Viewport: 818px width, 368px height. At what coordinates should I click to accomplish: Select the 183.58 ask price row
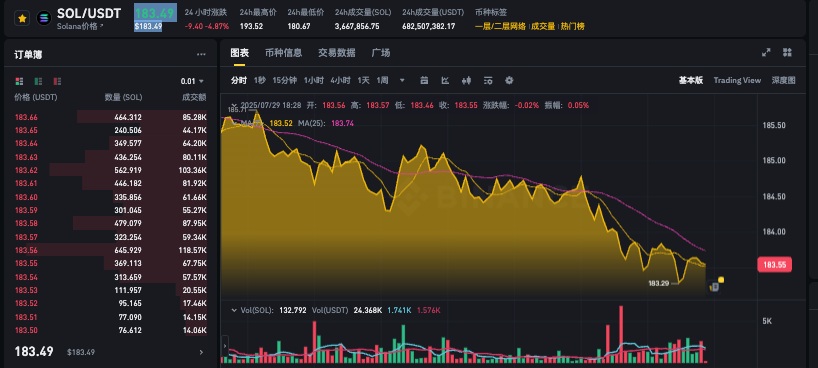[111, 223]
